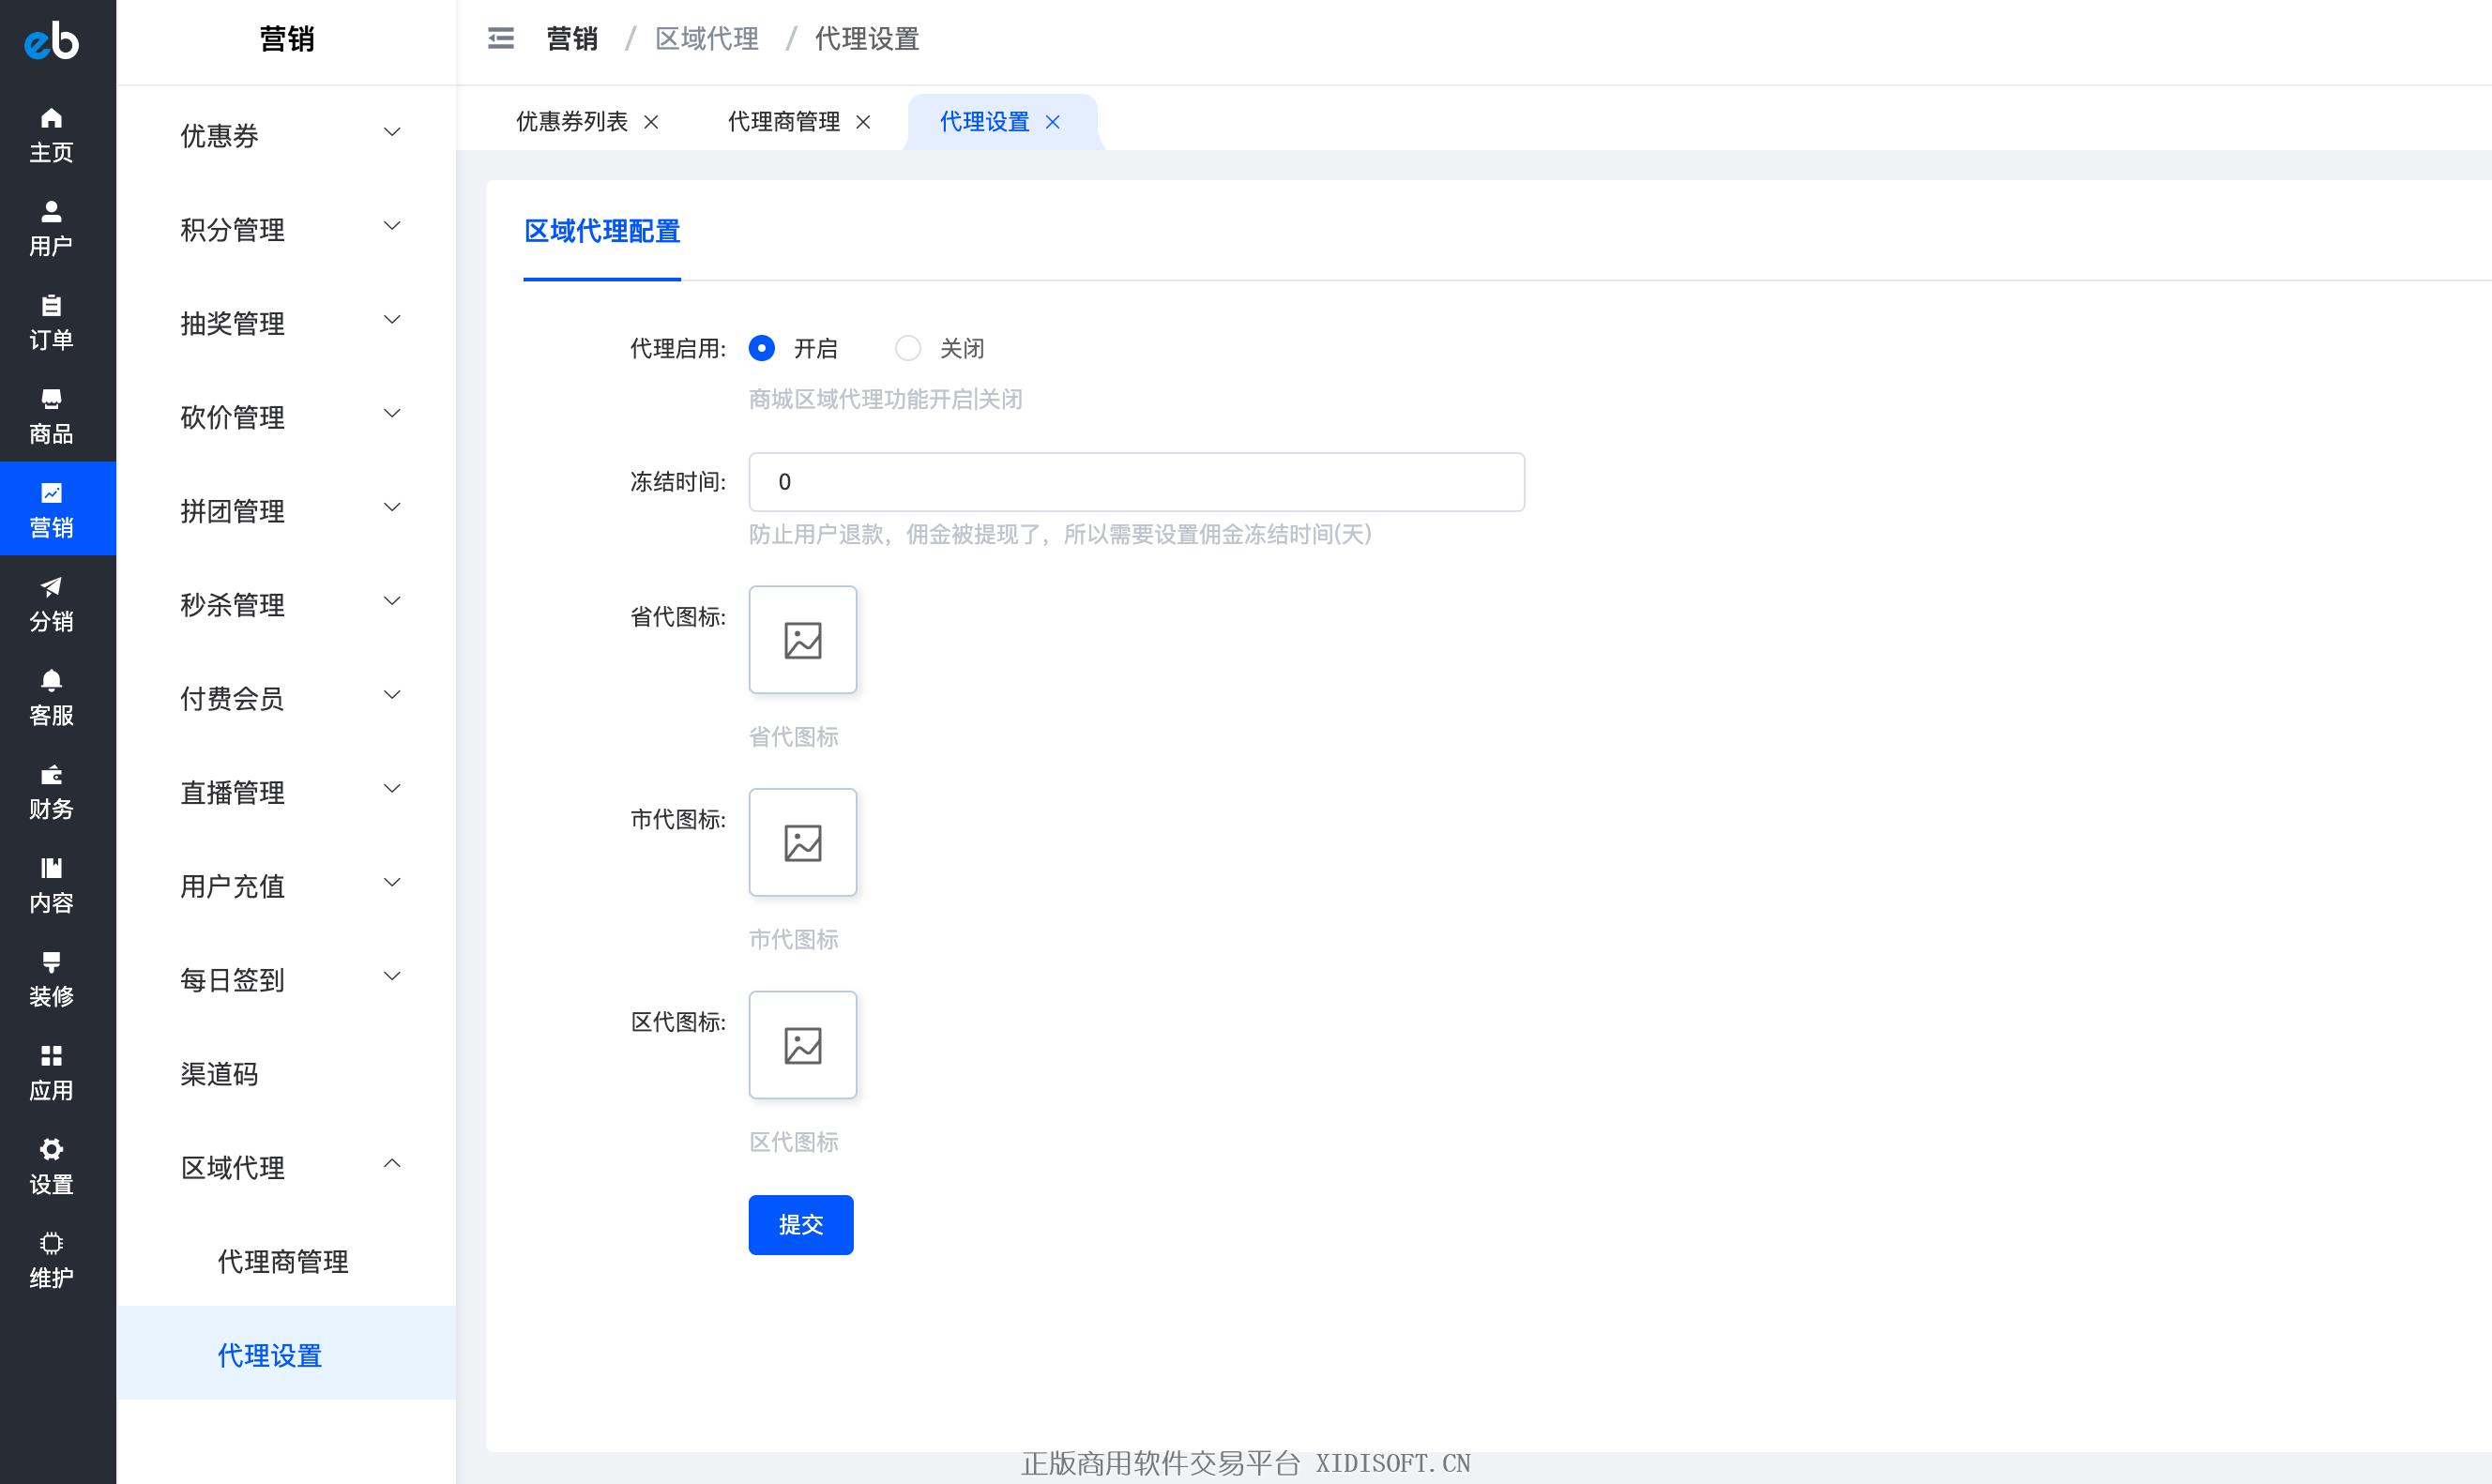Viewport: 2492px width, 1484px height.
Task: Expand the 付费会员 menu
Action: pyautogui.click(x=286, y=698)
